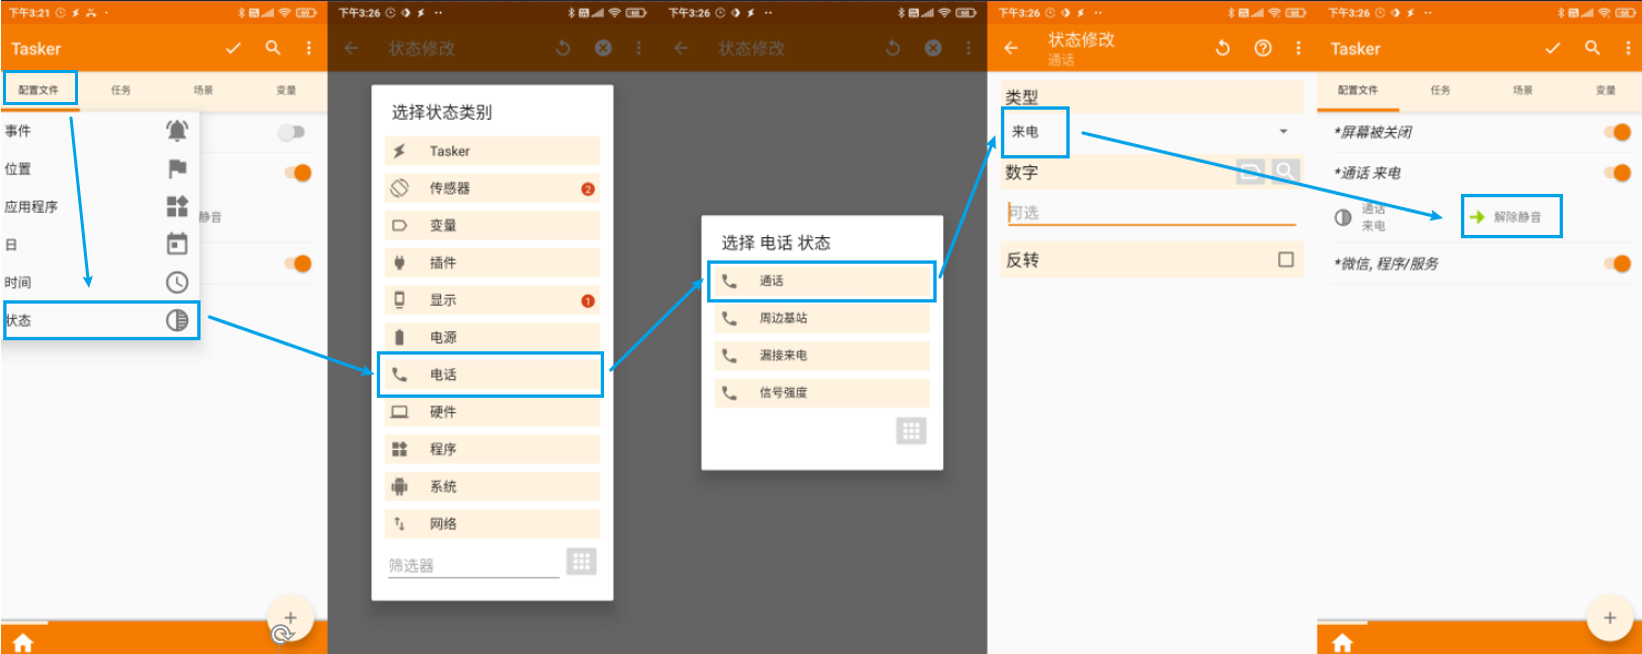The width and height of the screenshot is (1642, 654).
Task: Disable the *微信, 程序/服务 profile toggle
Action: tap(1617, 264)
